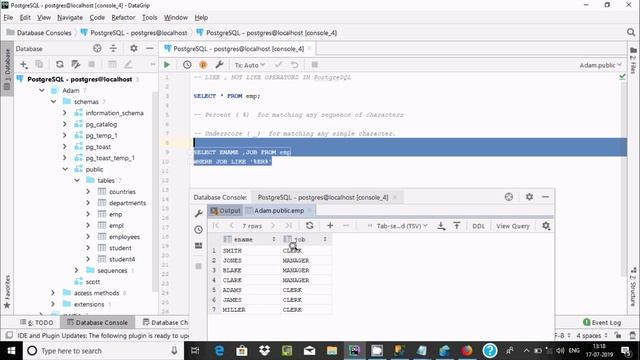Viewport: 640px width, 360px height.
Task: Expand the access methods folder
Action: [53, 293]
